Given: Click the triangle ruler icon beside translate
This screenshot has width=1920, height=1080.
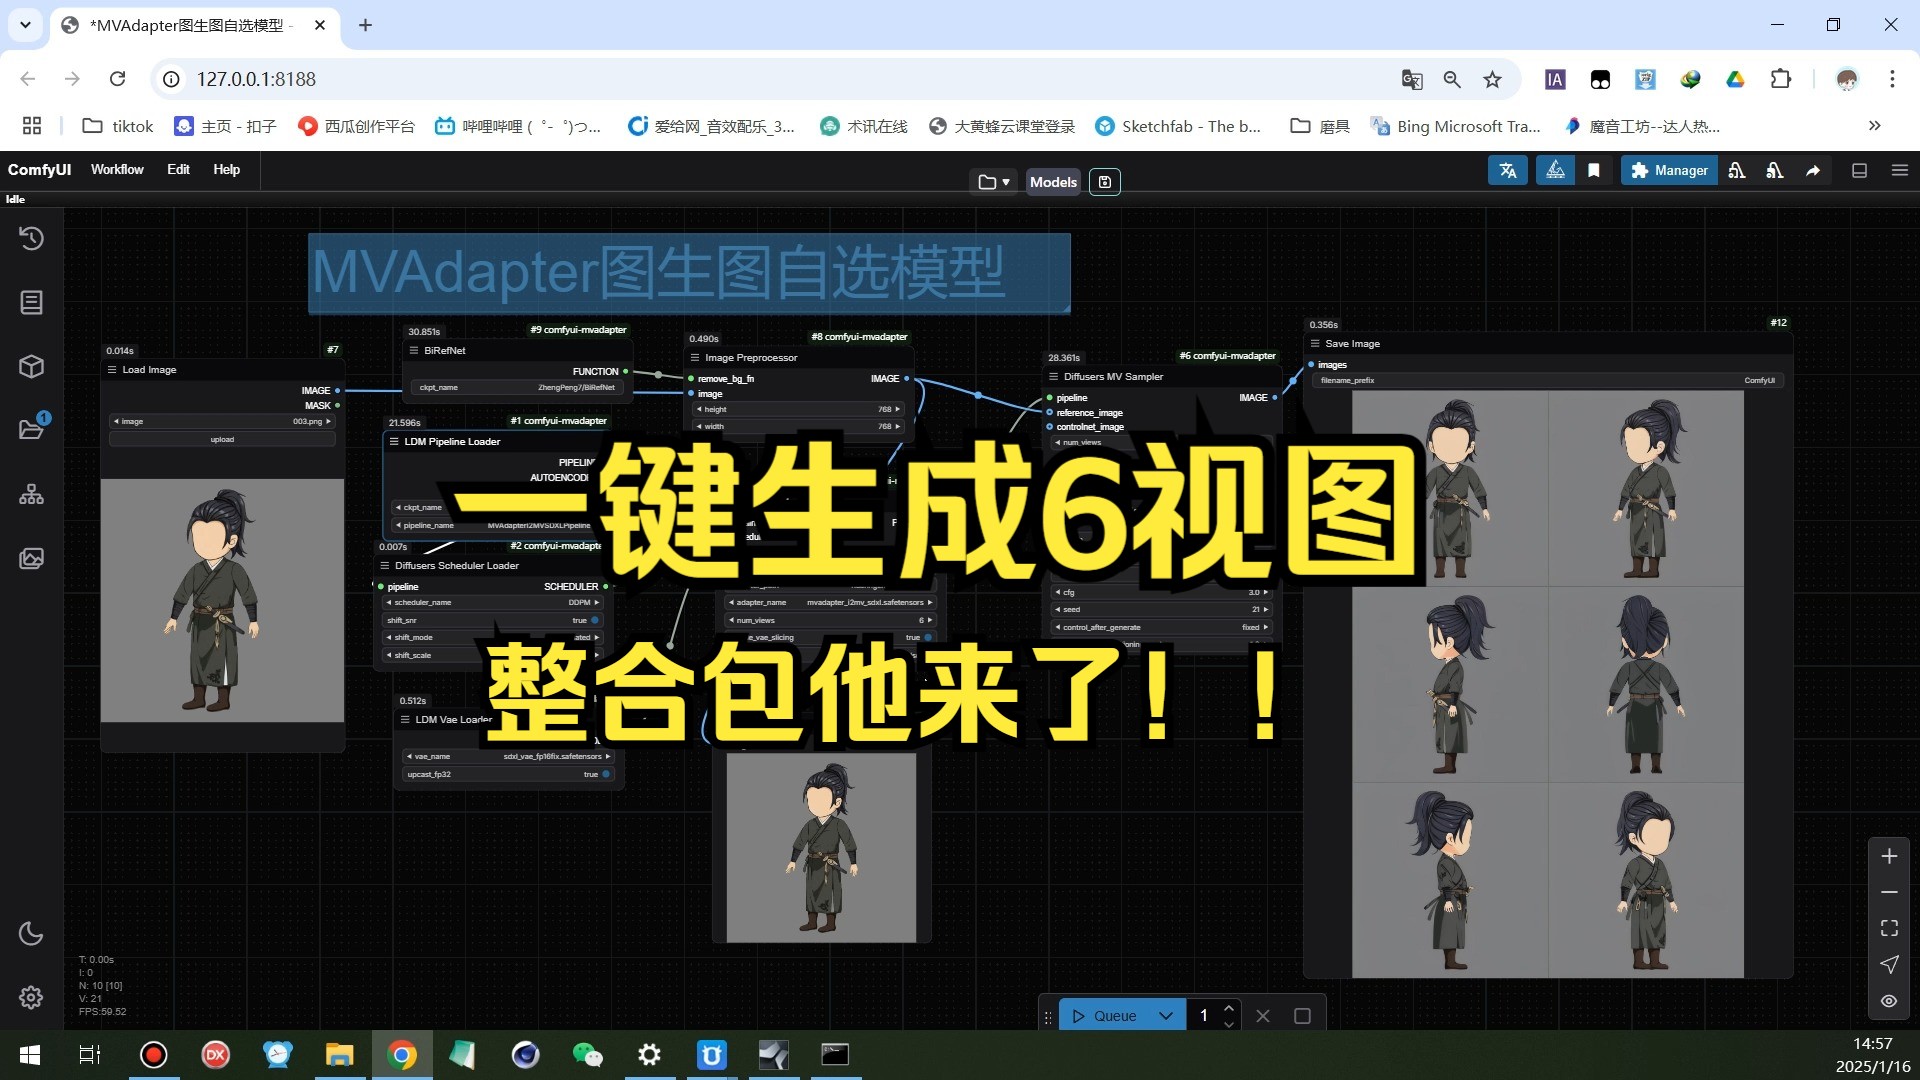Looking at the screenshot, I should (1555, 171).
